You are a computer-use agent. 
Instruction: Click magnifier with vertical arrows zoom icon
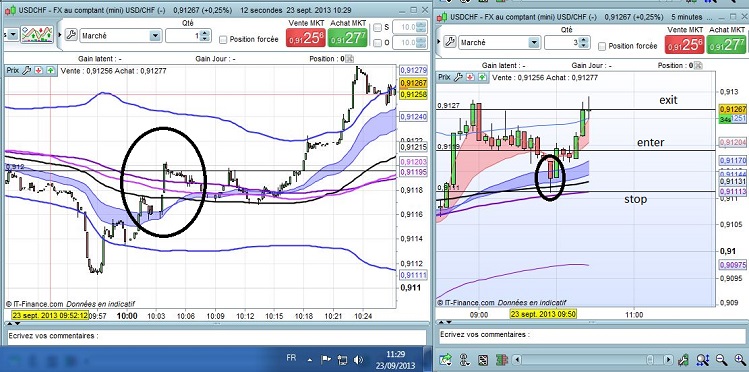(x=703, y=359)
